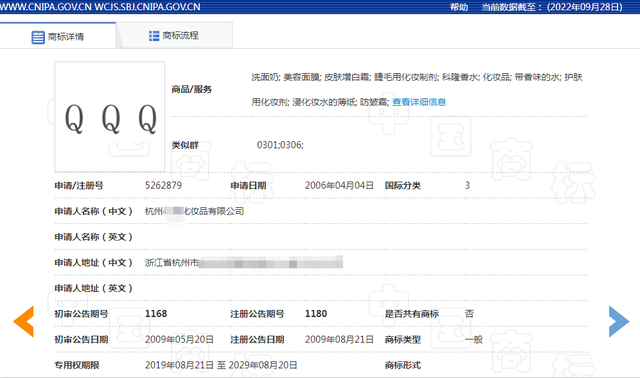This screenshot has width=640, height=378.
Task: Select registration announcement number 1180
Action: [x=316, y=314]
